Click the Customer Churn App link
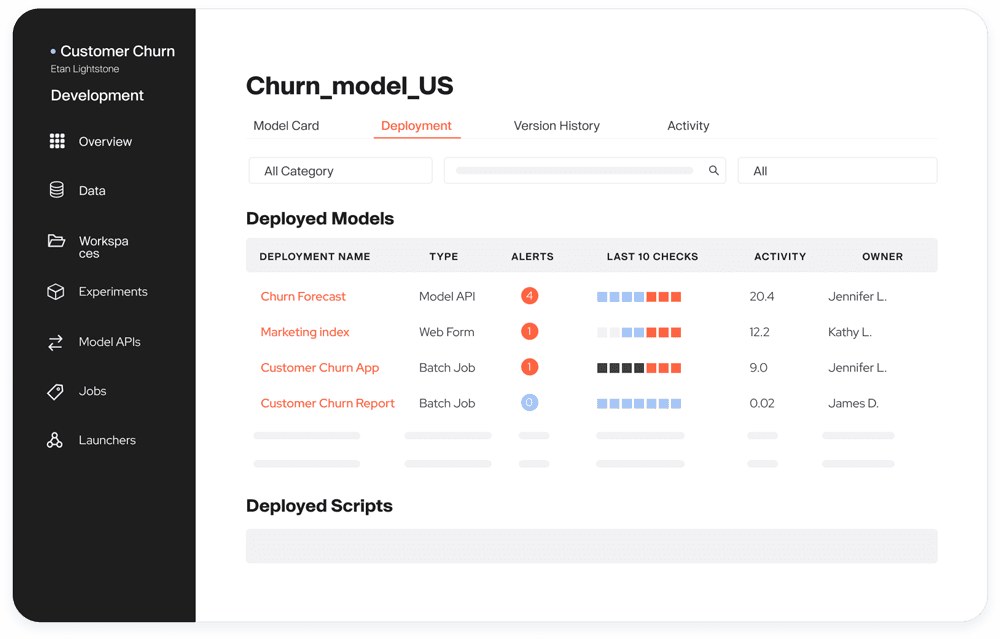This screenshot has width=1000, height=639. (x=320, y=368)
